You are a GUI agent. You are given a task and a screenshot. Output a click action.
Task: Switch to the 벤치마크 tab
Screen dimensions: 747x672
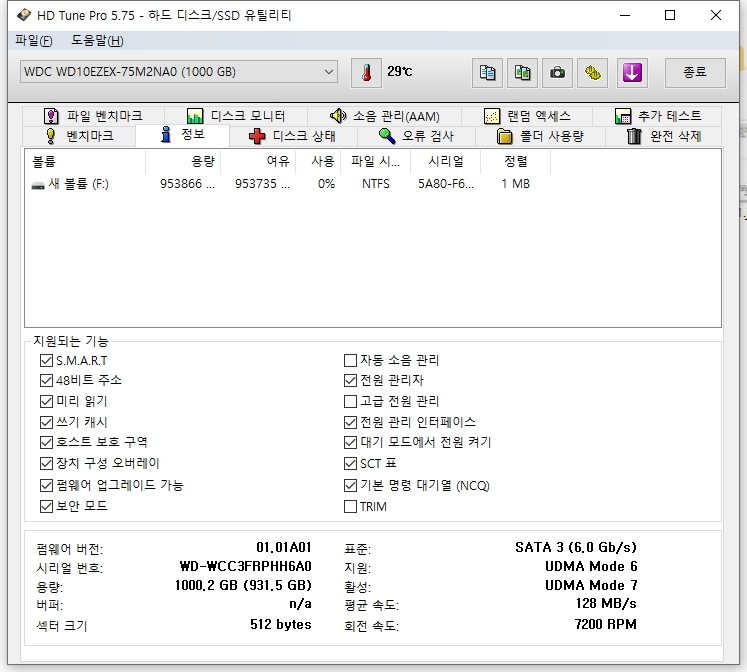[79, 136]
